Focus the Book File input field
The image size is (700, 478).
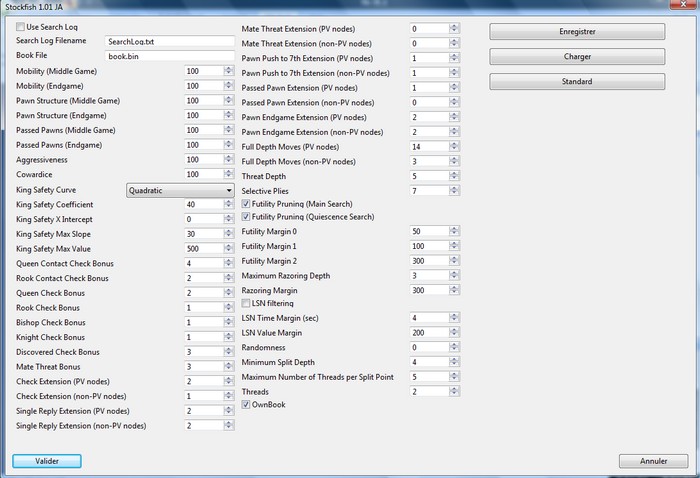[169, 57]
